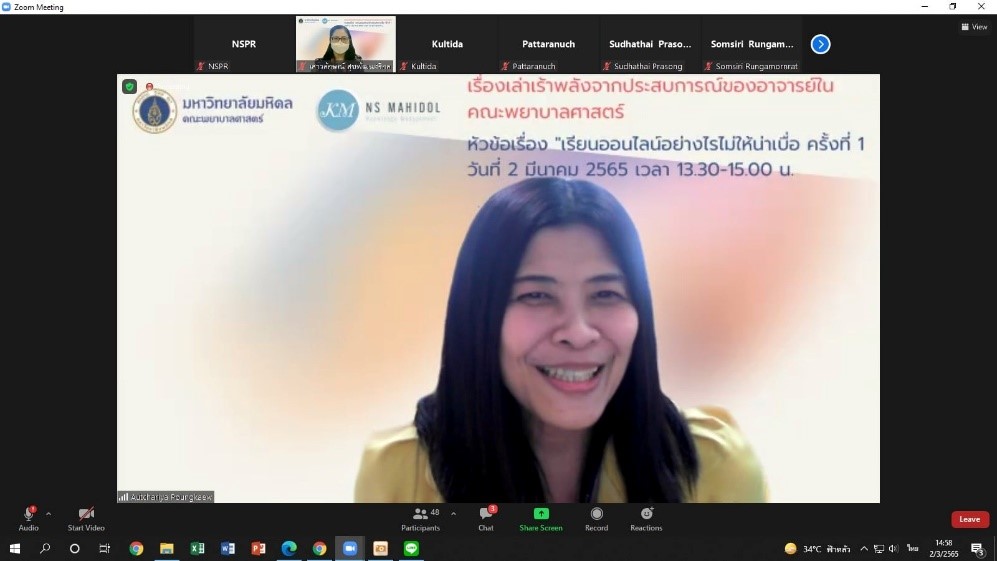997x561 pixels.
Task: Open Excel from the taskbar
Action: click(x=197, y=548)
